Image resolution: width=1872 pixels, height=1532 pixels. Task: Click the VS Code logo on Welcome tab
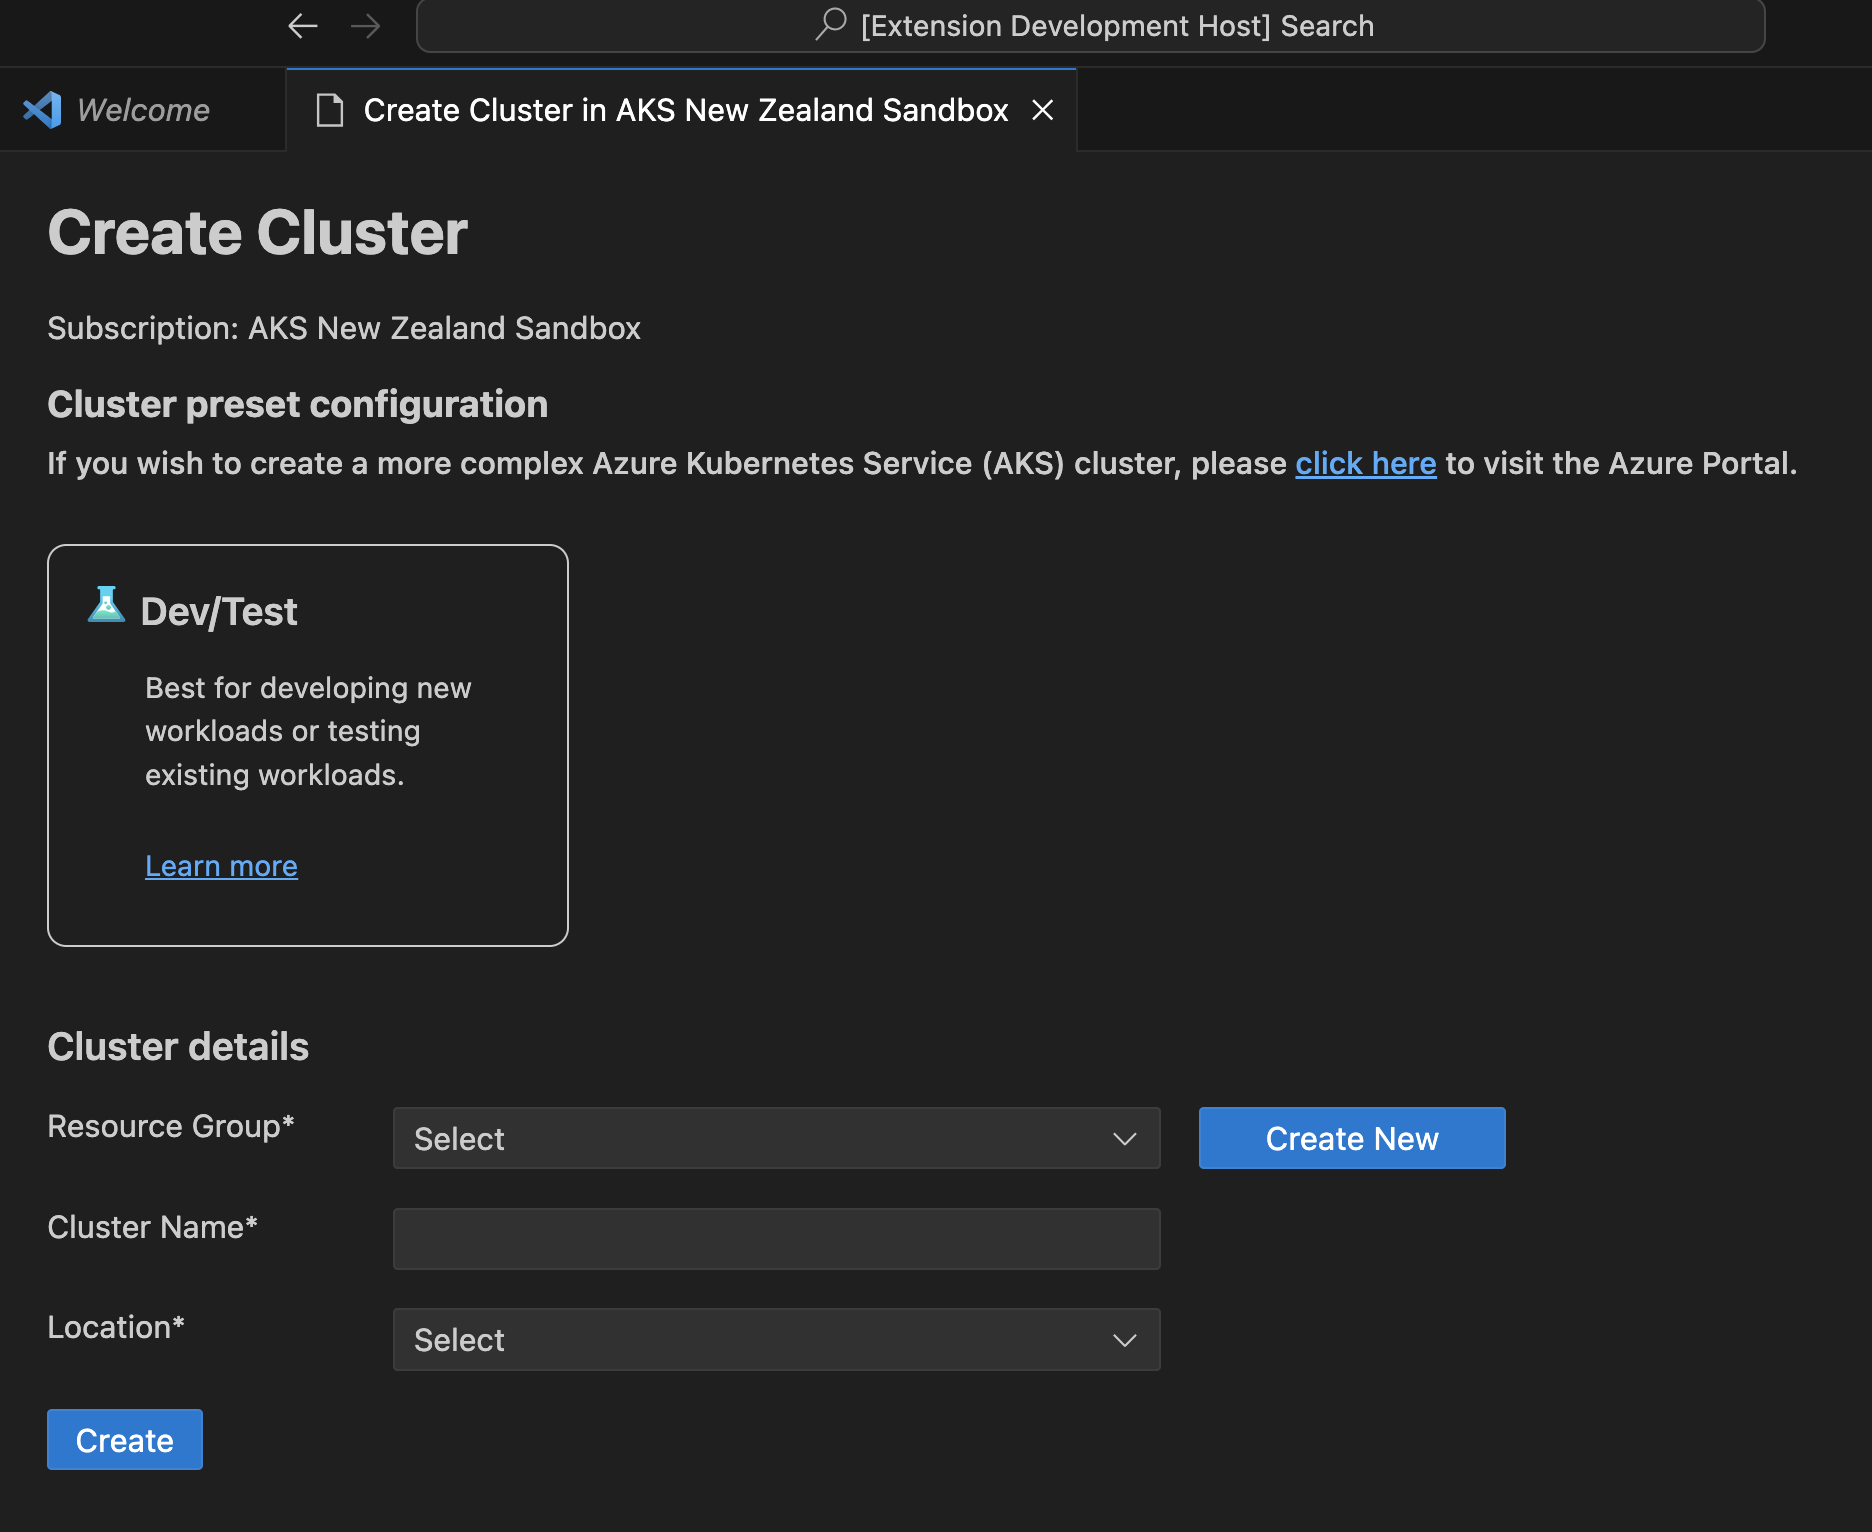tap(42, 110)
